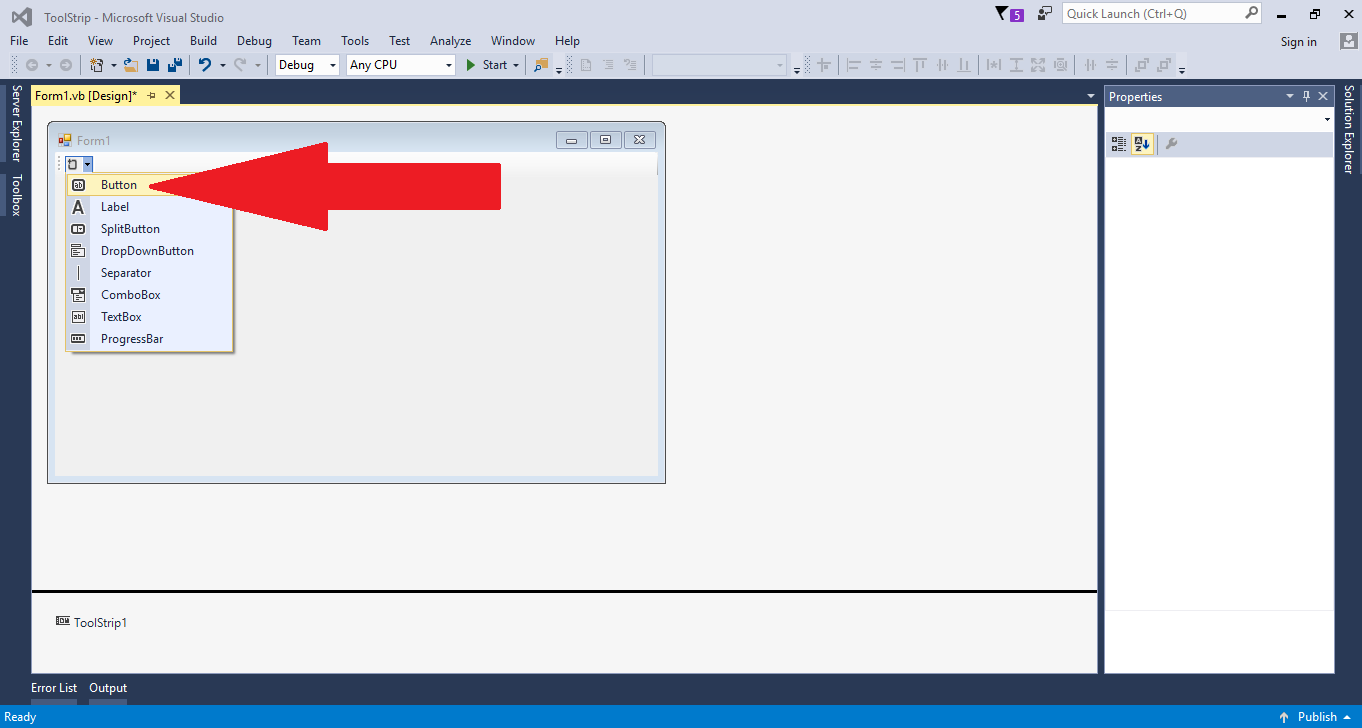Click the Align Bottoms layout icon
This screenshot has height=728, width=1362.
(964, 65)
